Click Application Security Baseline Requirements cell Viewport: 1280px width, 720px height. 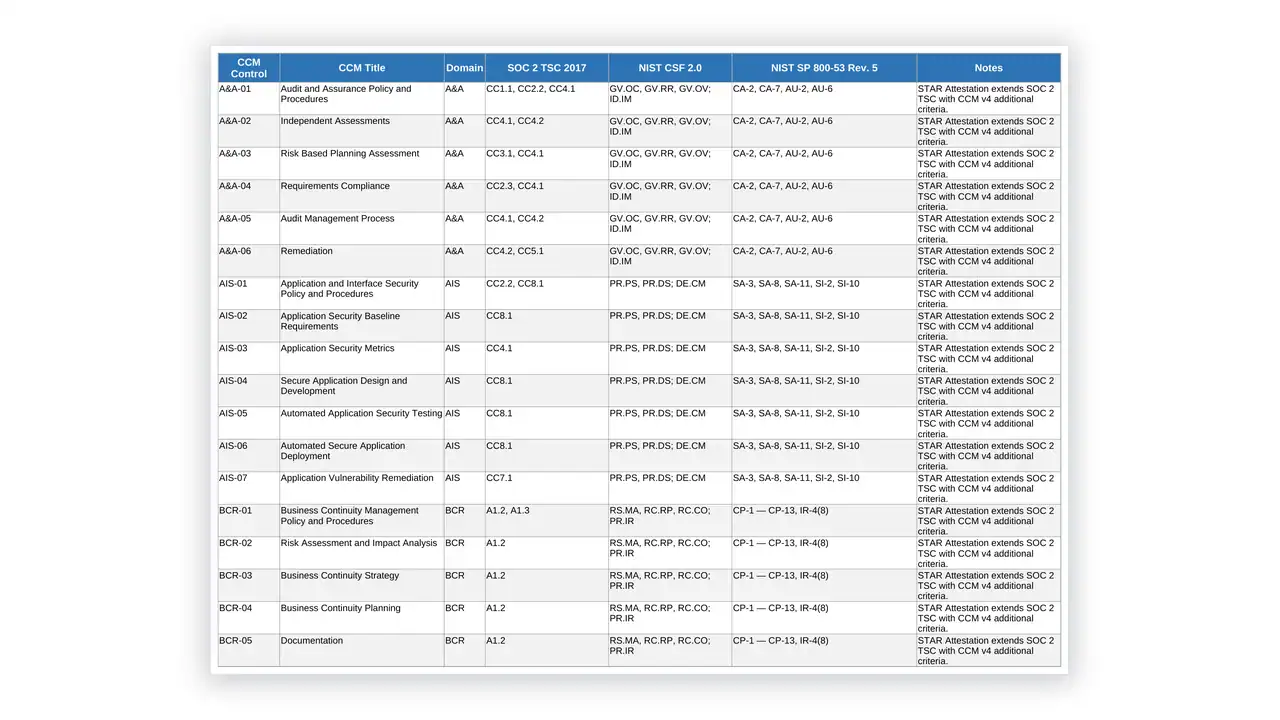point(362,326)
